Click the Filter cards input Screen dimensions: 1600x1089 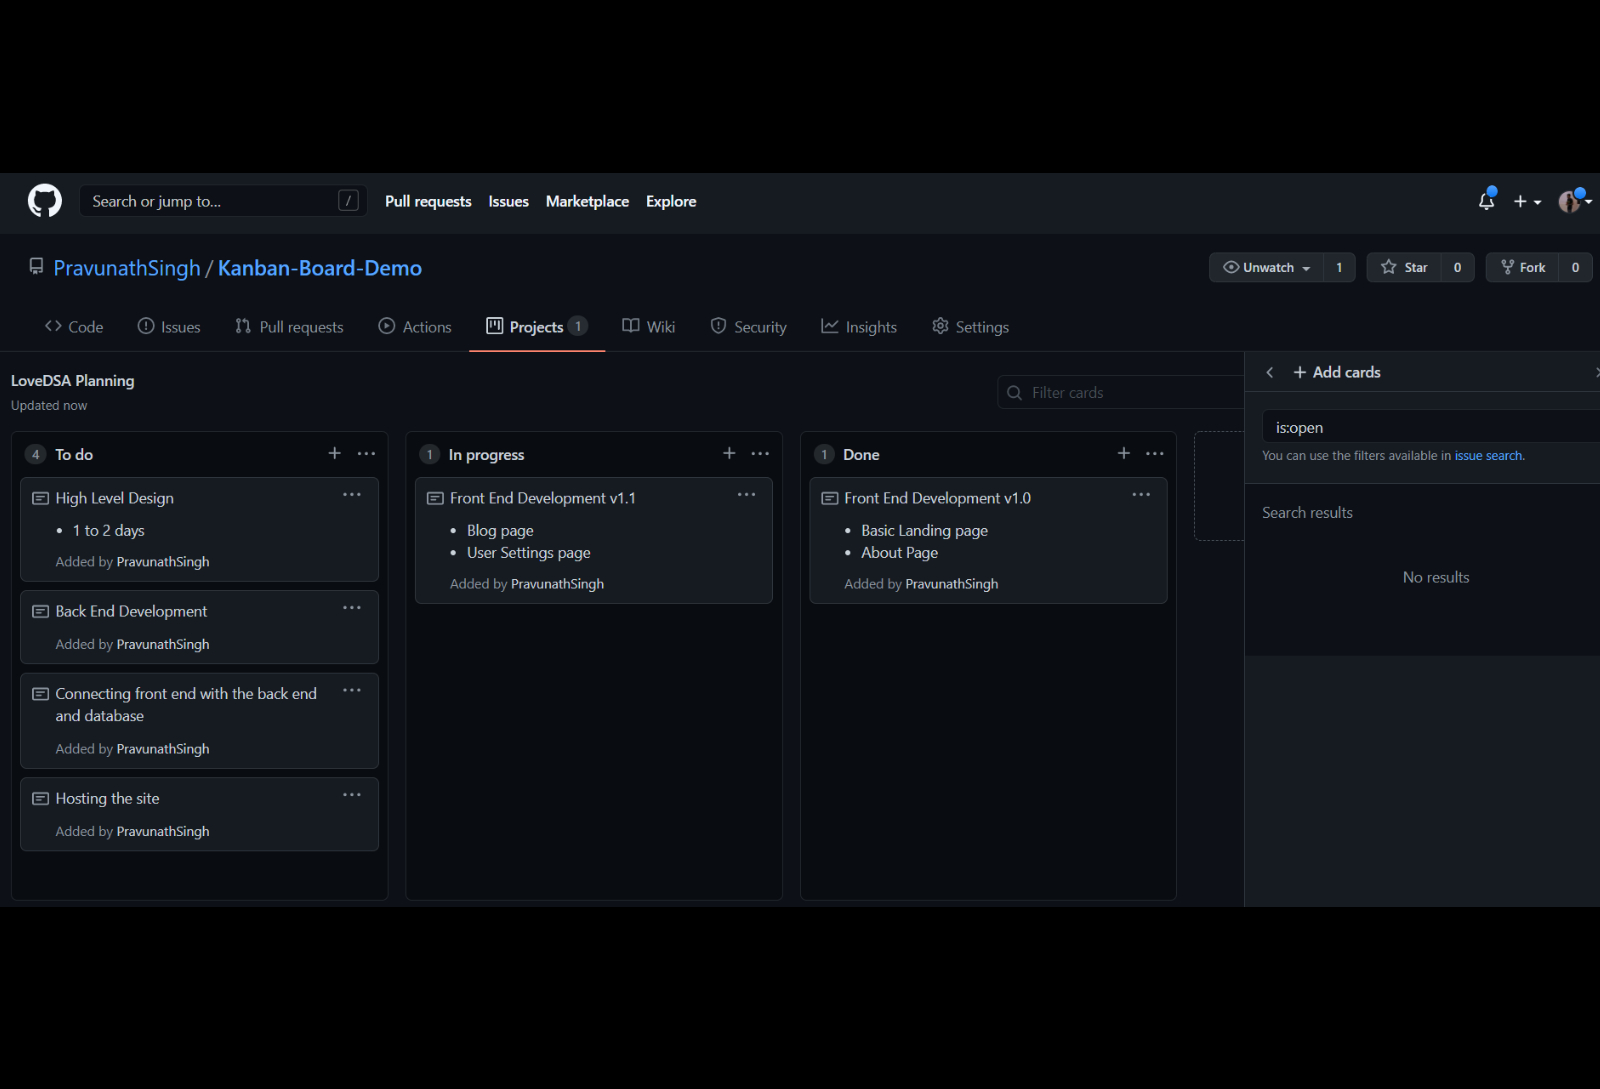point(1122,393)
